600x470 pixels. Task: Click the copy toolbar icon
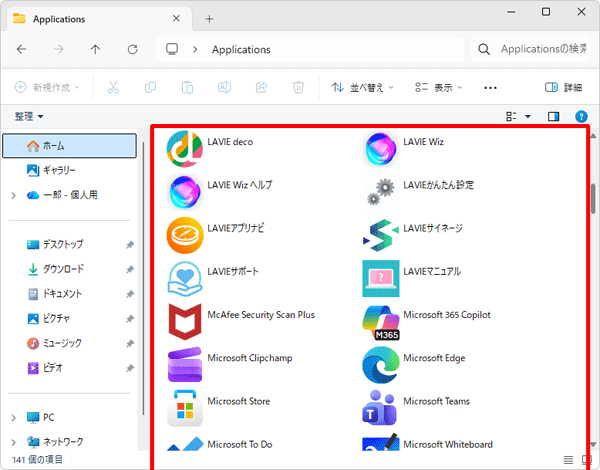(x=150, y=87)
